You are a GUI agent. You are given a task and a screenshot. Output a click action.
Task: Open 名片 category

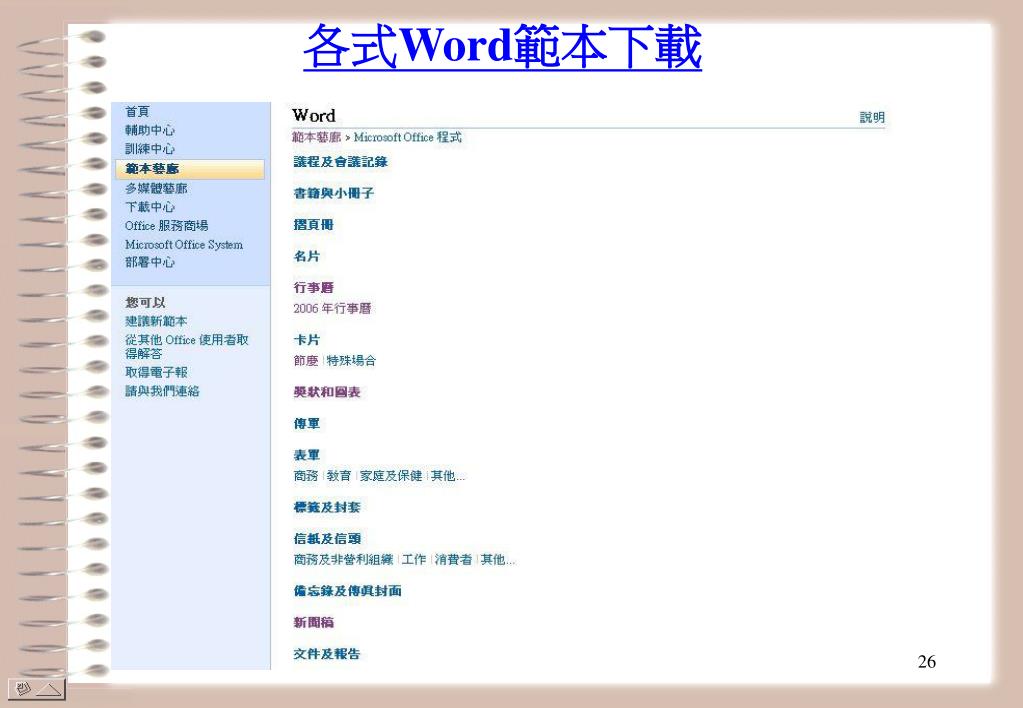coord(307,256)
